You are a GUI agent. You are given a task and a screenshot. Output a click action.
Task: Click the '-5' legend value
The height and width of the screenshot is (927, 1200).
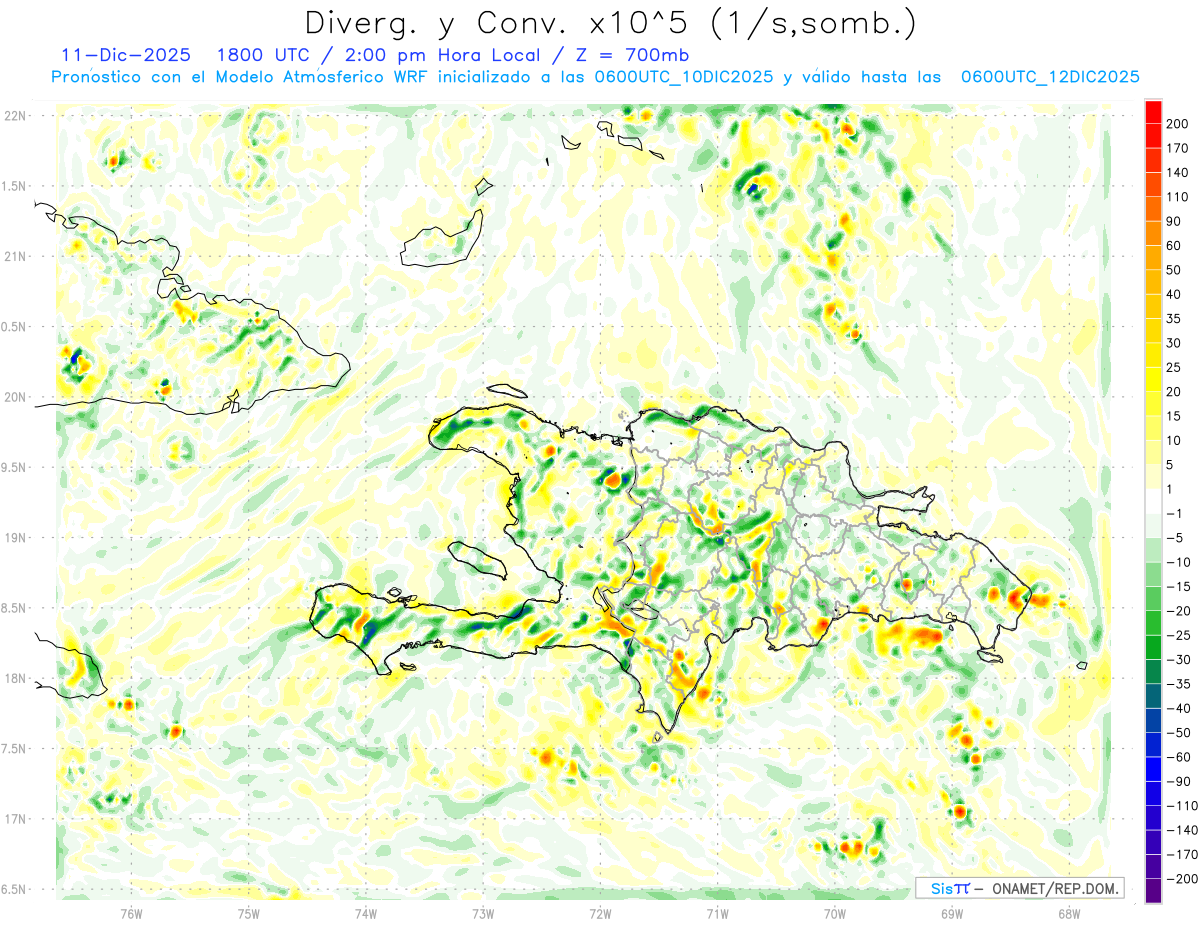coord(1175,539)
